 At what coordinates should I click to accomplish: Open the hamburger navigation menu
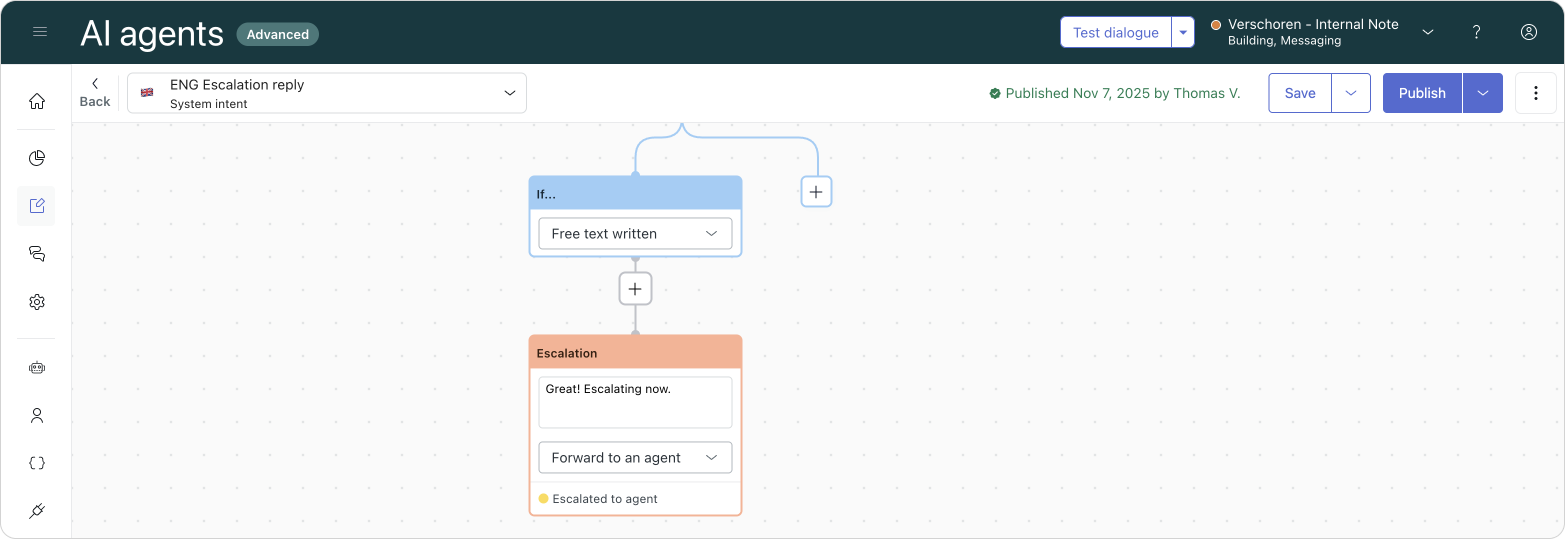point(40,32)
